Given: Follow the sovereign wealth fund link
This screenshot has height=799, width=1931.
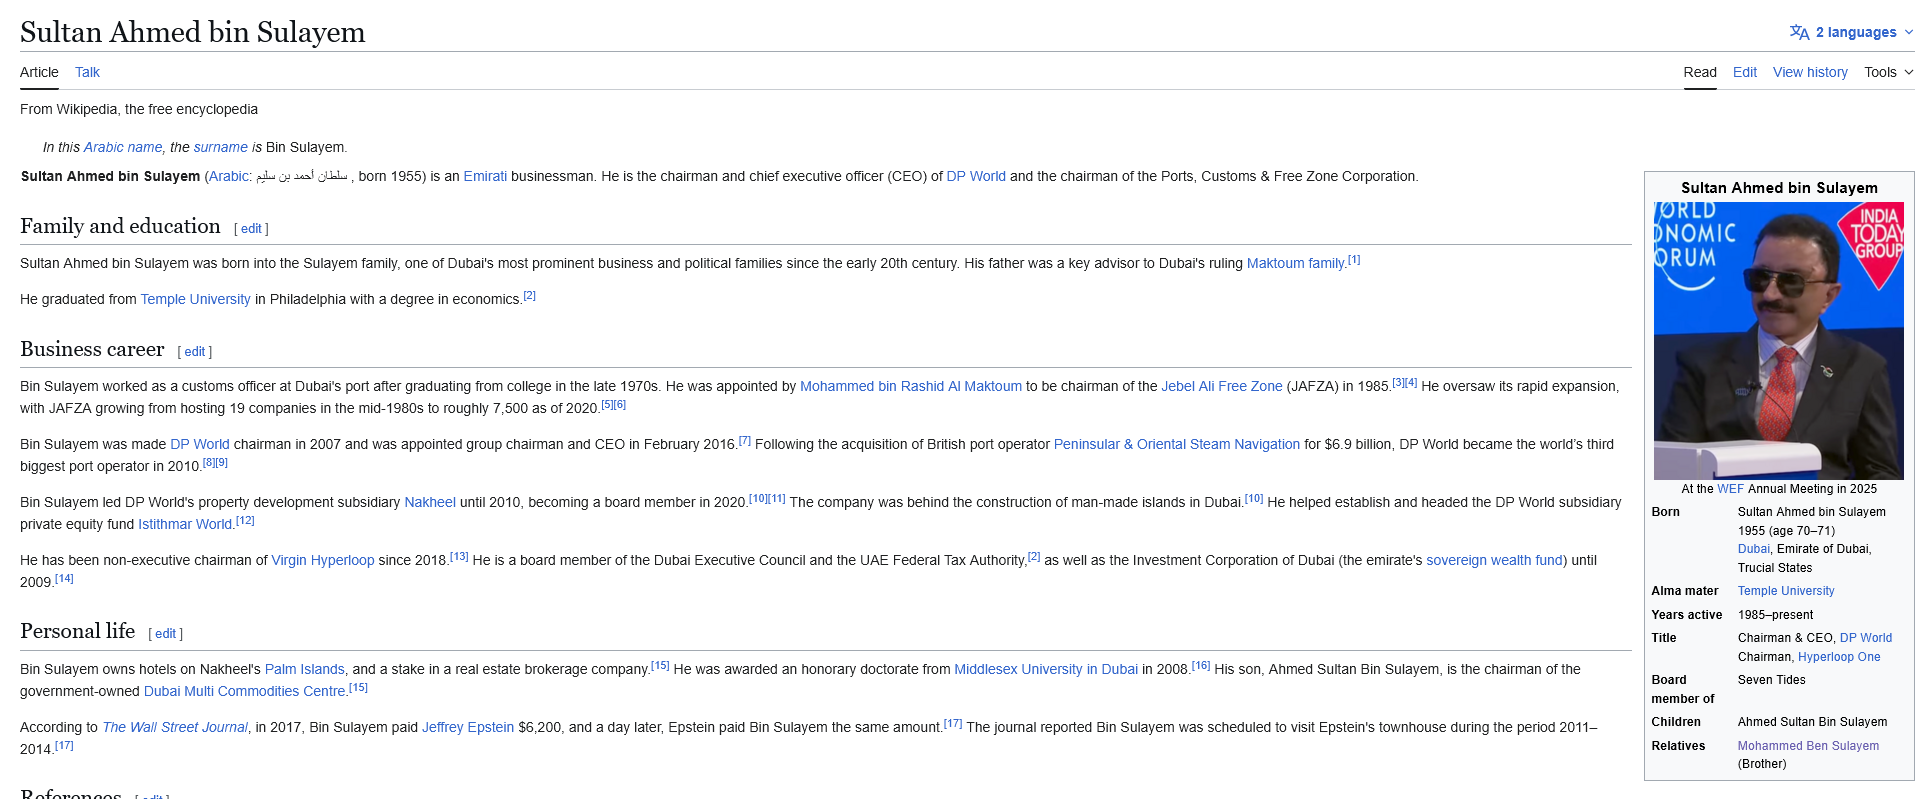Looking at the screenshot, I should click(1494, 560).
